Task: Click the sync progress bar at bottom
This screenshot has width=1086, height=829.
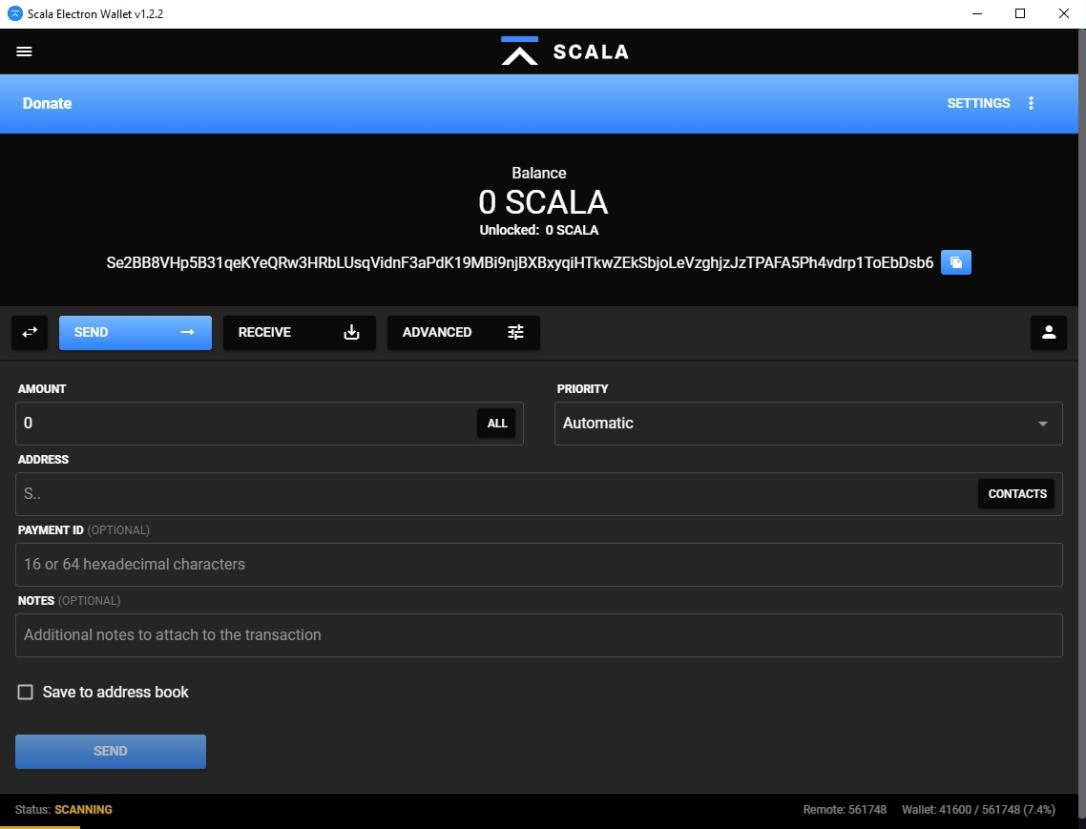Action: pos(40,827)
